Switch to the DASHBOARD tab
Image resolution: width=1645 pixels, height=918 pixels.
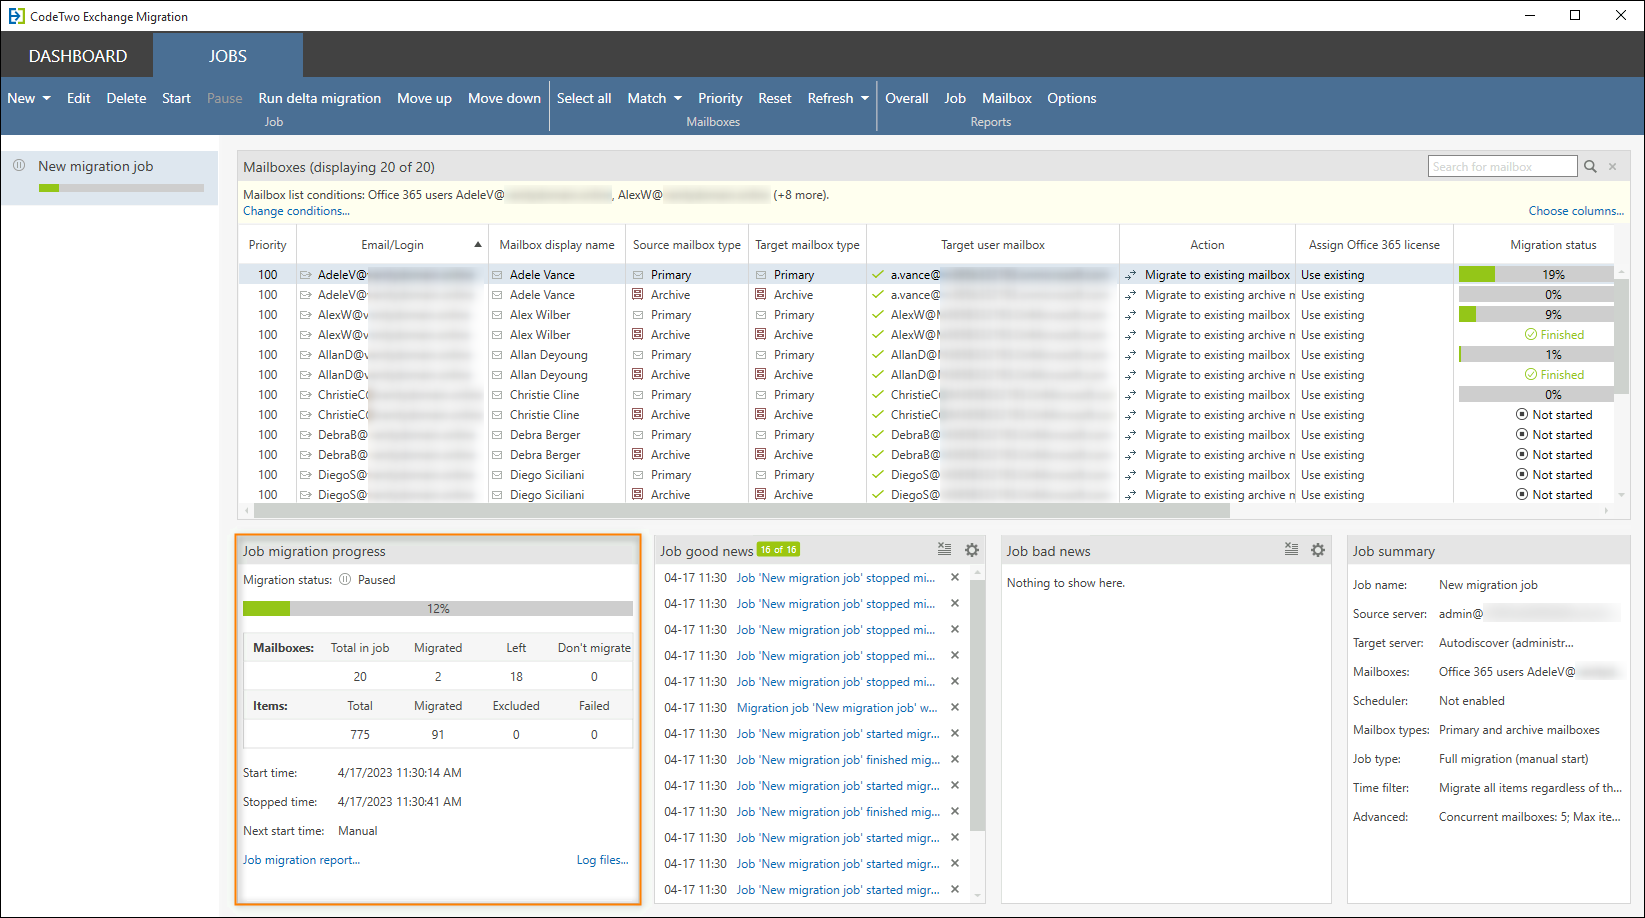tap(78, 56)
